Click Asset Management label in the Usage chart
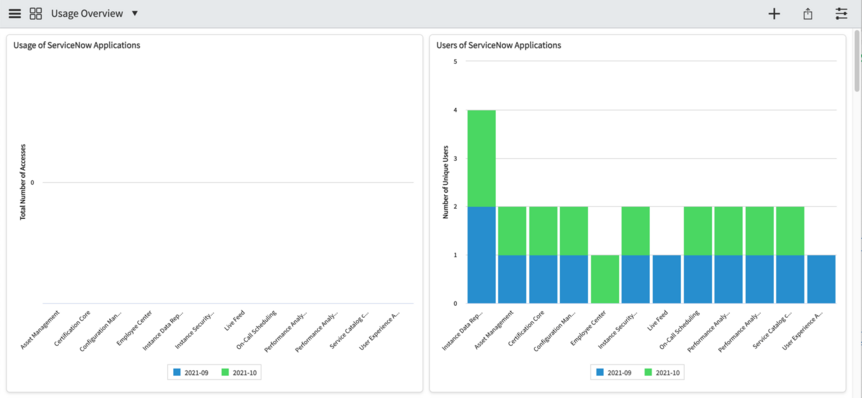The image size is (862, 398). tap(40, 330)
